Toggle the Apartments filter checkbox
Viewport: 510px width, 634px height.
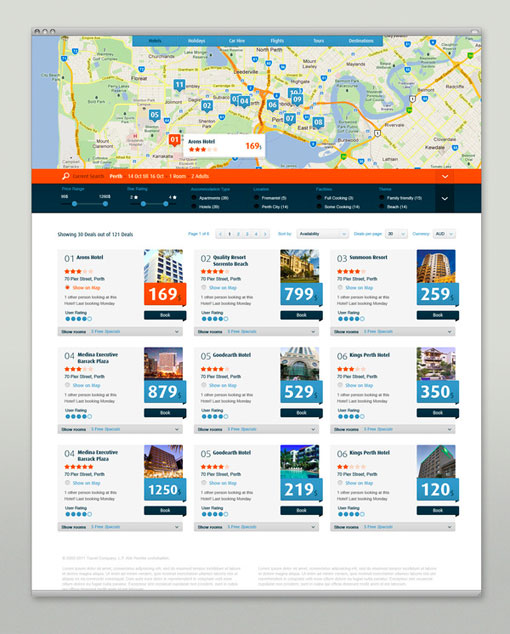pyautogui.click(x=194, y=198)
